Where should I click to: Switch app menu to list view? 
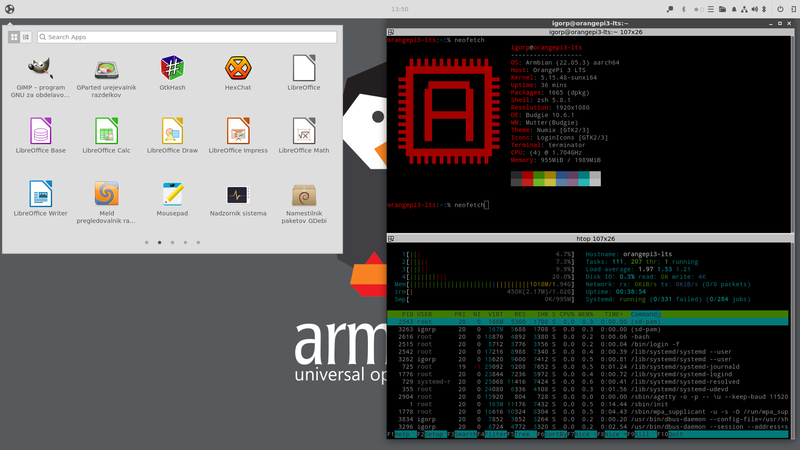(x=26, y=37)
